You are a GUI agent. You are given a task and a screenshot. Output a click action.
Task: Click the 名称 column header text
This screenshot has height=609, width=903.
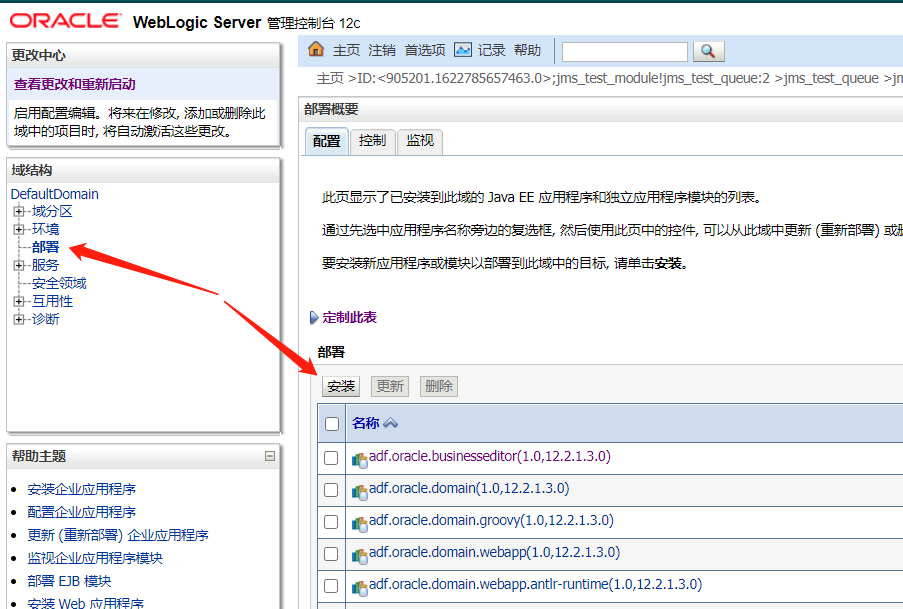click(366, 423)
